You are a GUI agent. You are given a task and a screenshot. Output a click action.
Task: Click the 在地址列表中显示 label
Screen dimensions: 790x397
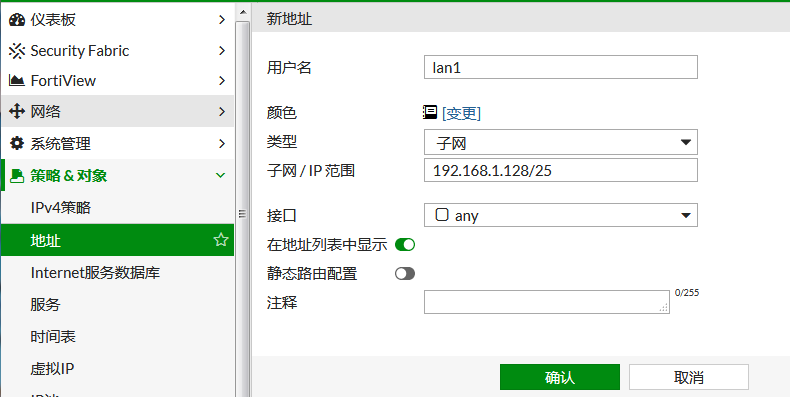click(x=327, y=245)
